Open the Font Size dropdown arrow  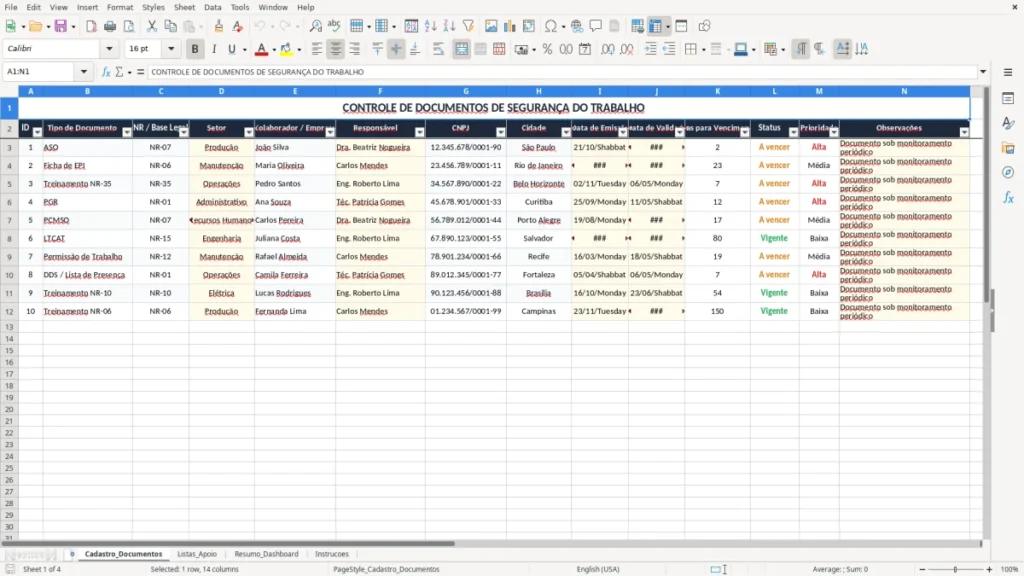pyautogui.click(x=171, y=49)
